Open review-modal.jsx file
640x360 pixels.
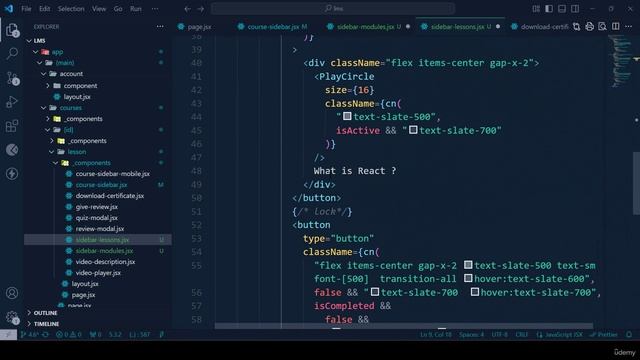click(100, 229)
